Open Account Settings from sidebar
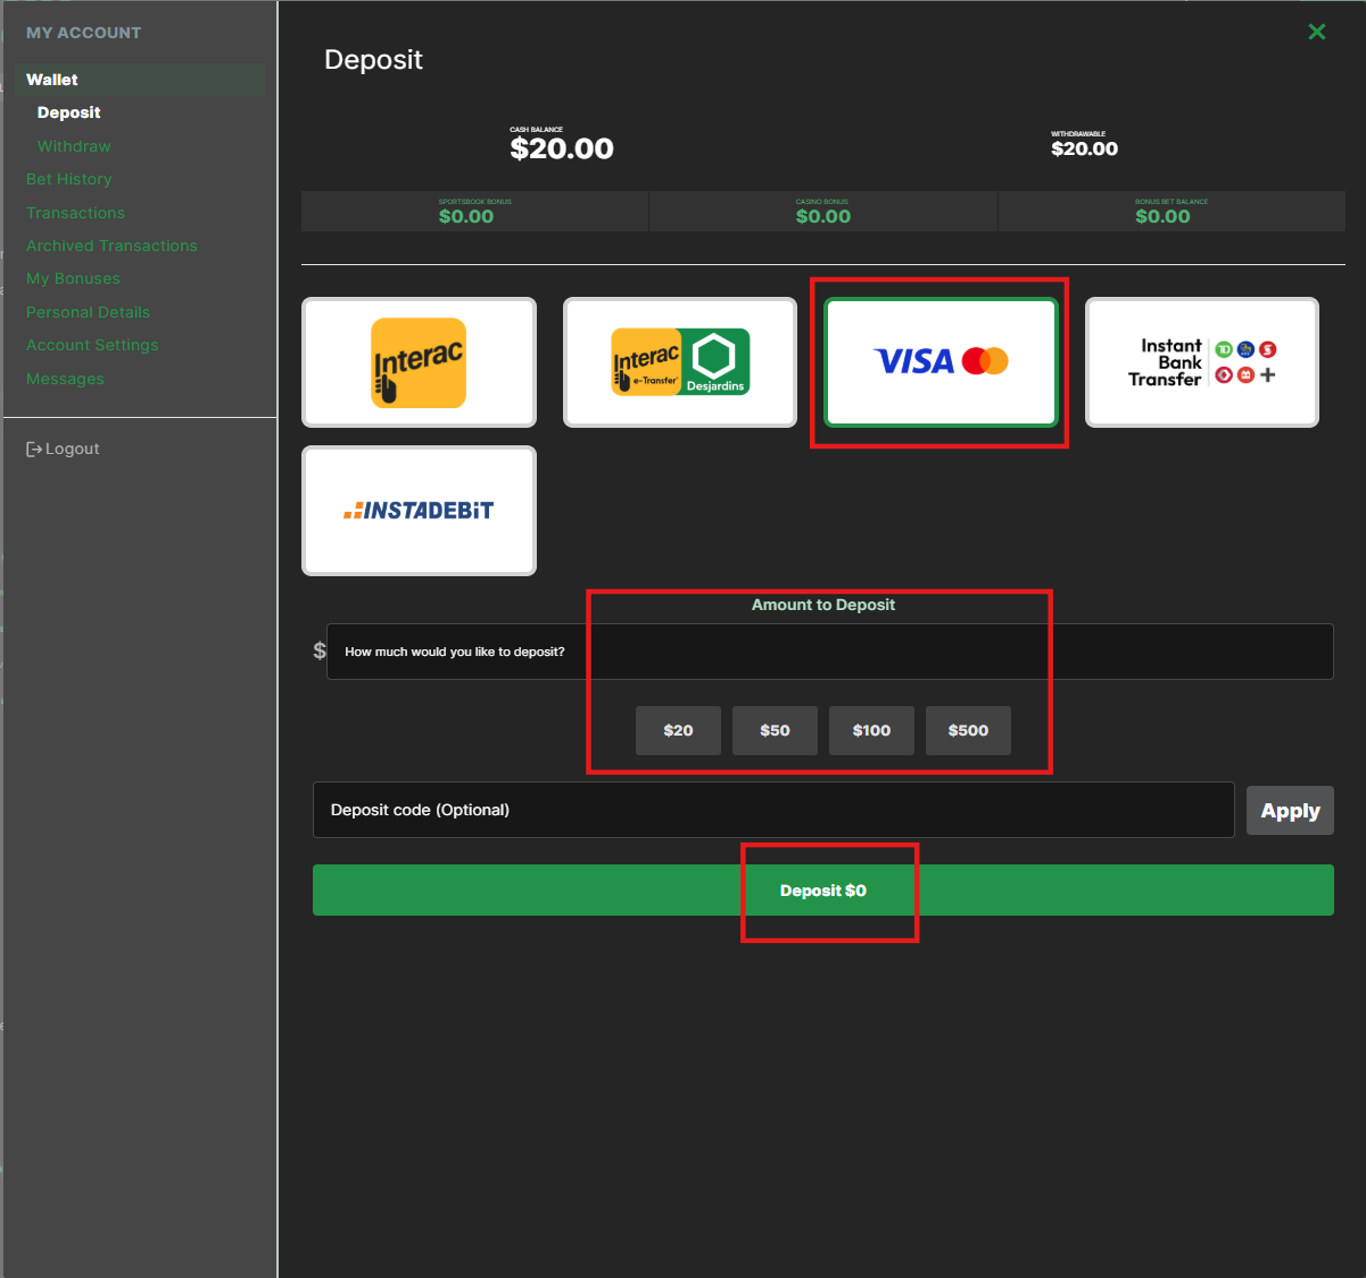1366x1278 pixels. [92, 345]
